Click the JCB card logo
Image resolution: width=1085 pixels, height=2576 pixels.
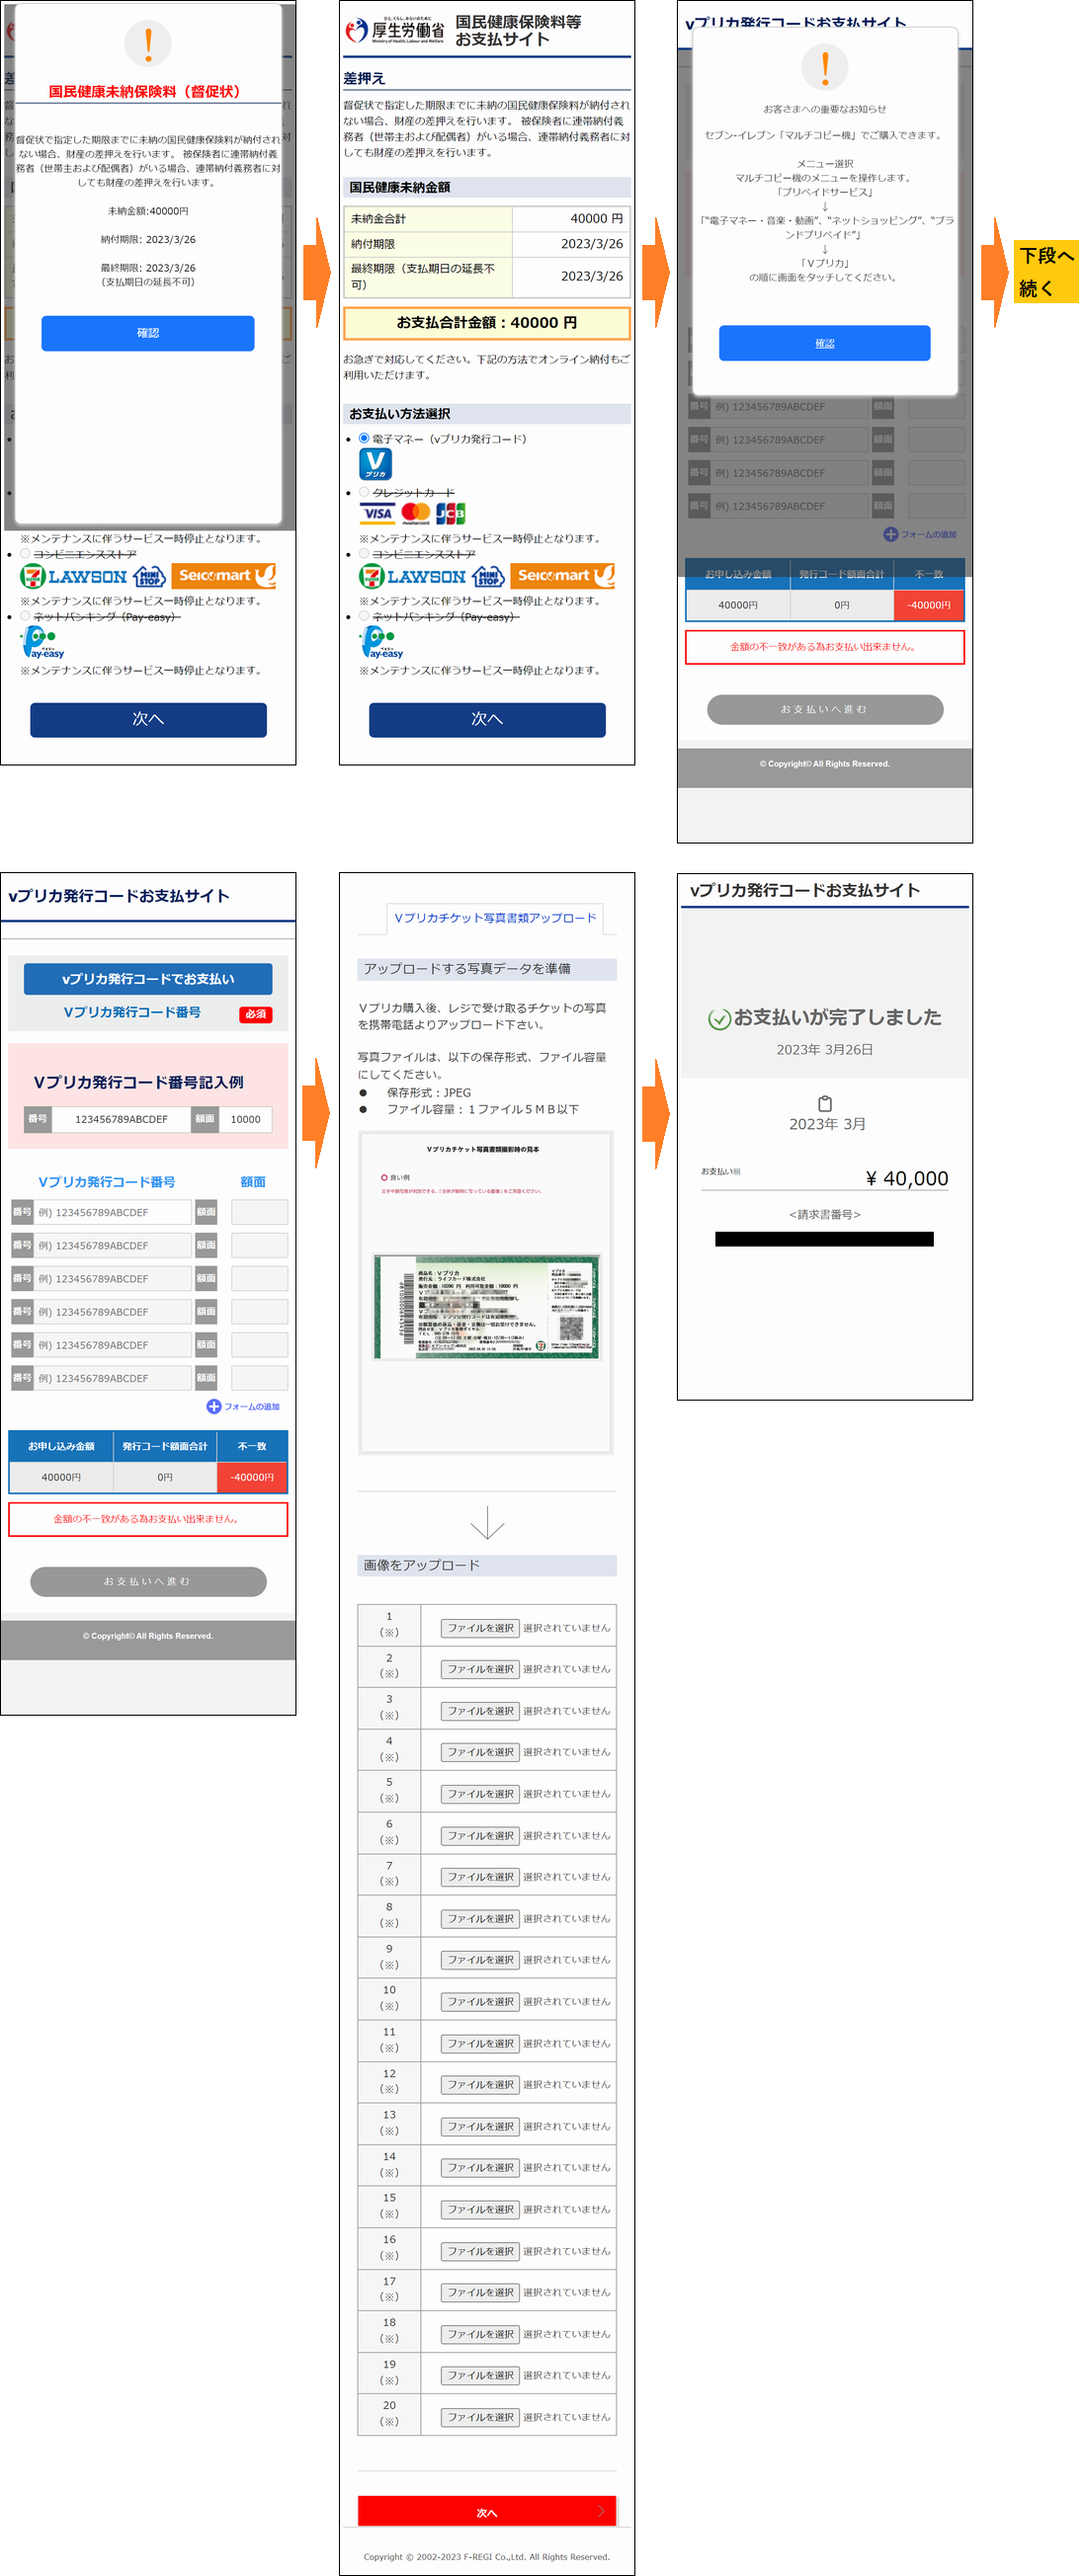click(x=450, y=514)
